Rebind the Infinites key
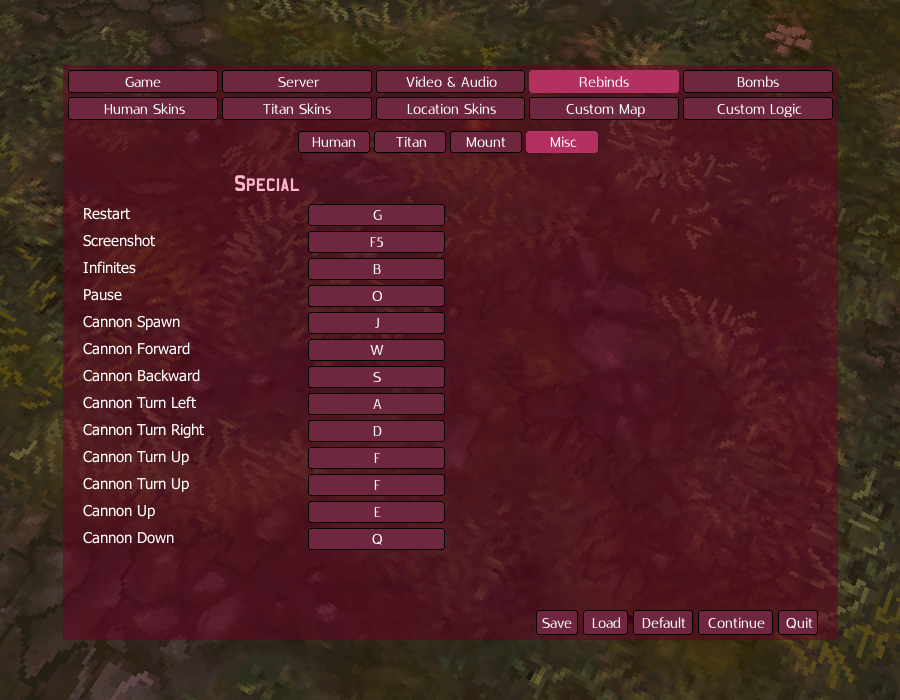Viewport: 900px width, 700px height. point(376,268)
